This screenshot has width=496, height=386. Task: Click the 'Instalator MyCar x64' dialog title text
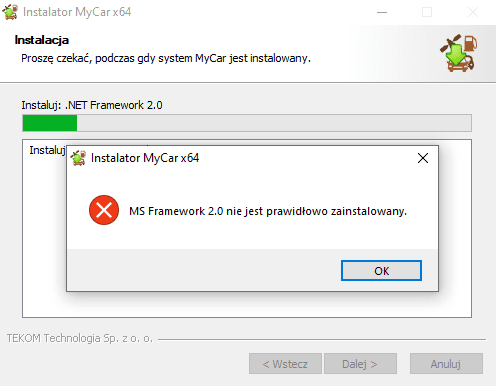click(x=145, y=158)
